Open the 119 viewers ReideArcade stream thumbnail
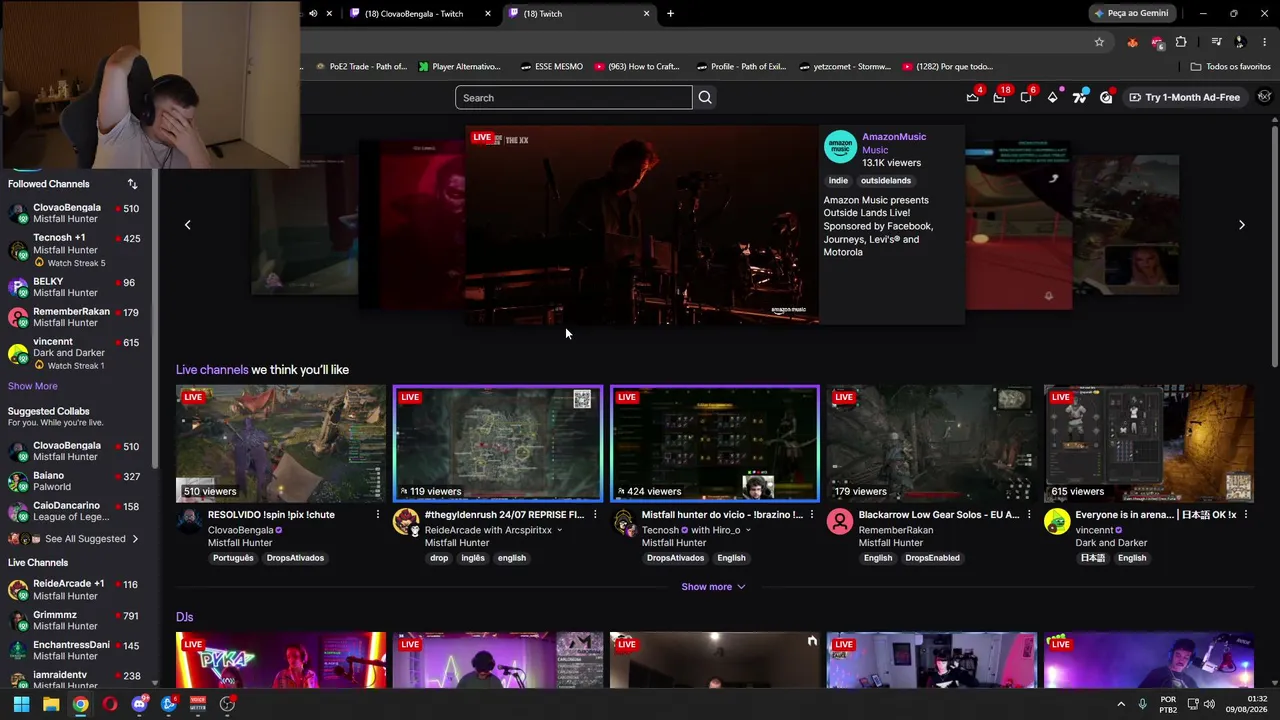Image resolution: width=1280 pixels, height=720 pixels. [498, 443]
